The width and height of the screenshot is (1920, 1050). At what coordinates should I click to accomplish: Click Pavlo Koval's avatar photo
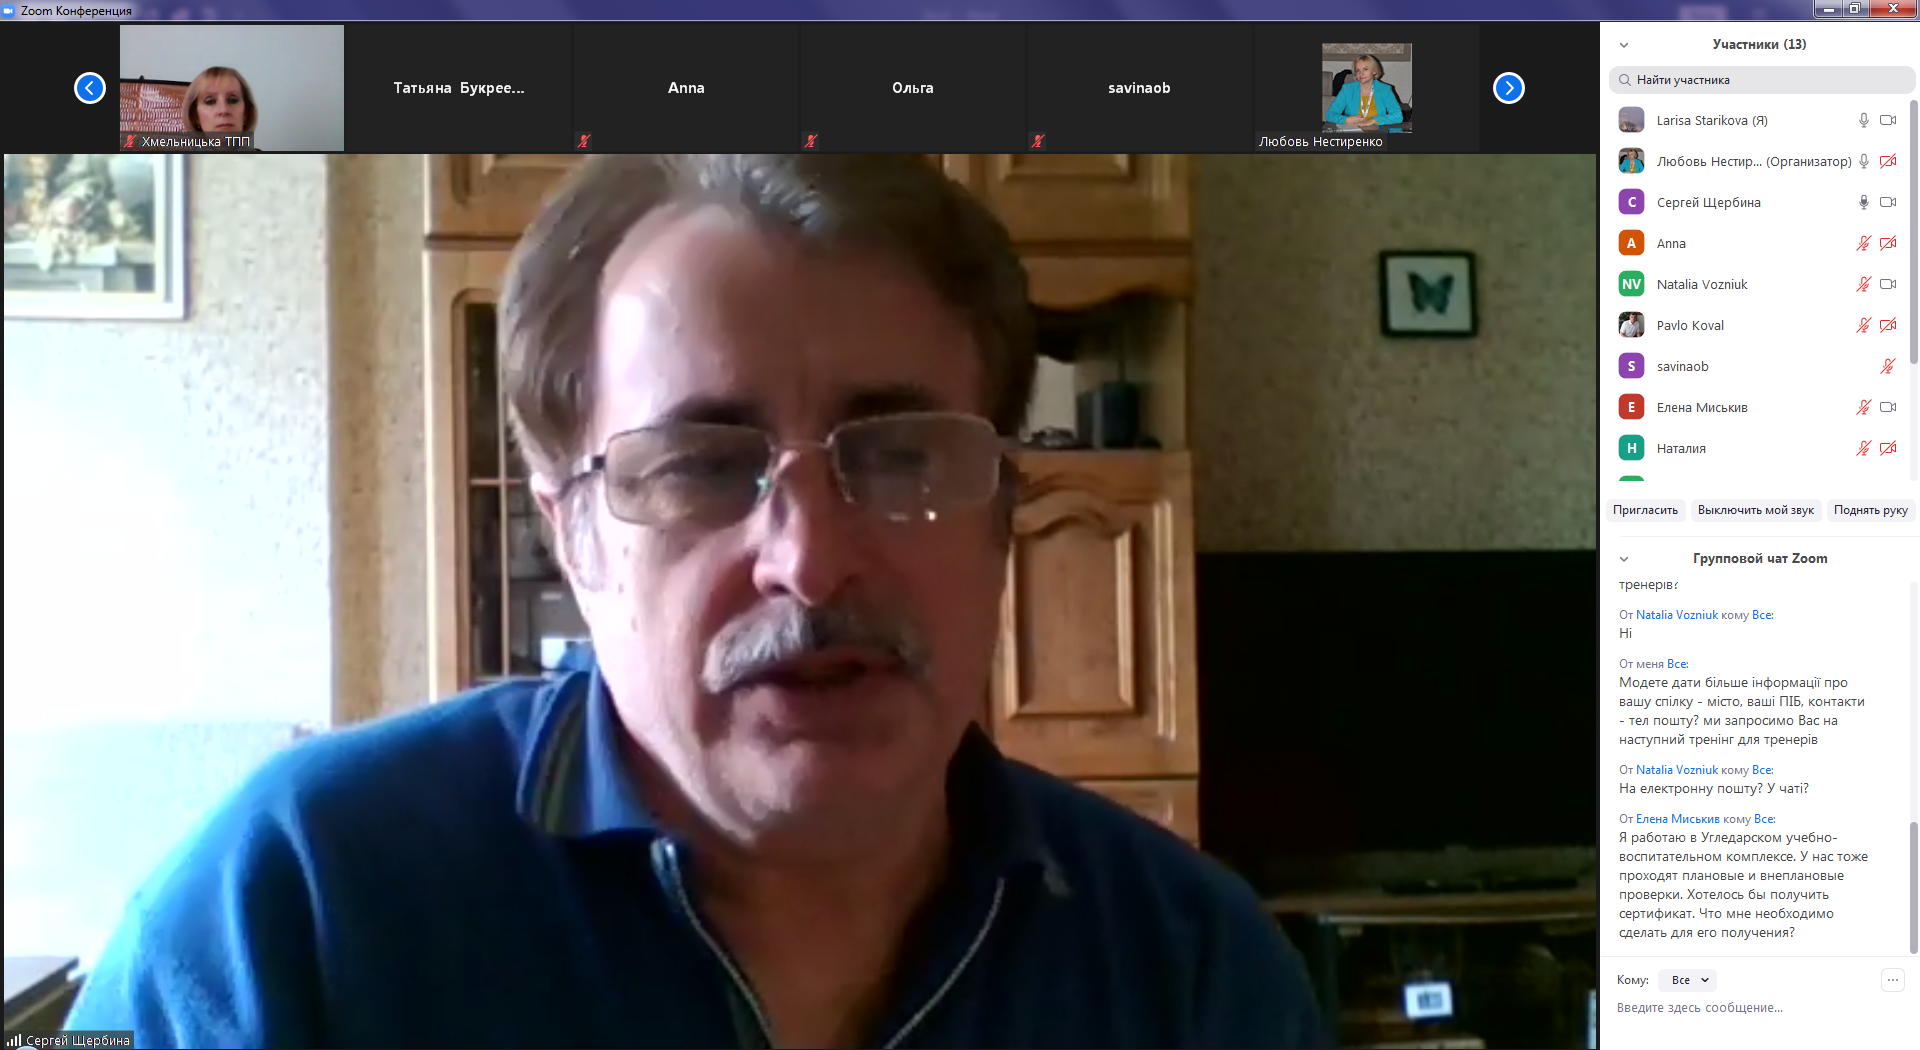(1631, 325)
